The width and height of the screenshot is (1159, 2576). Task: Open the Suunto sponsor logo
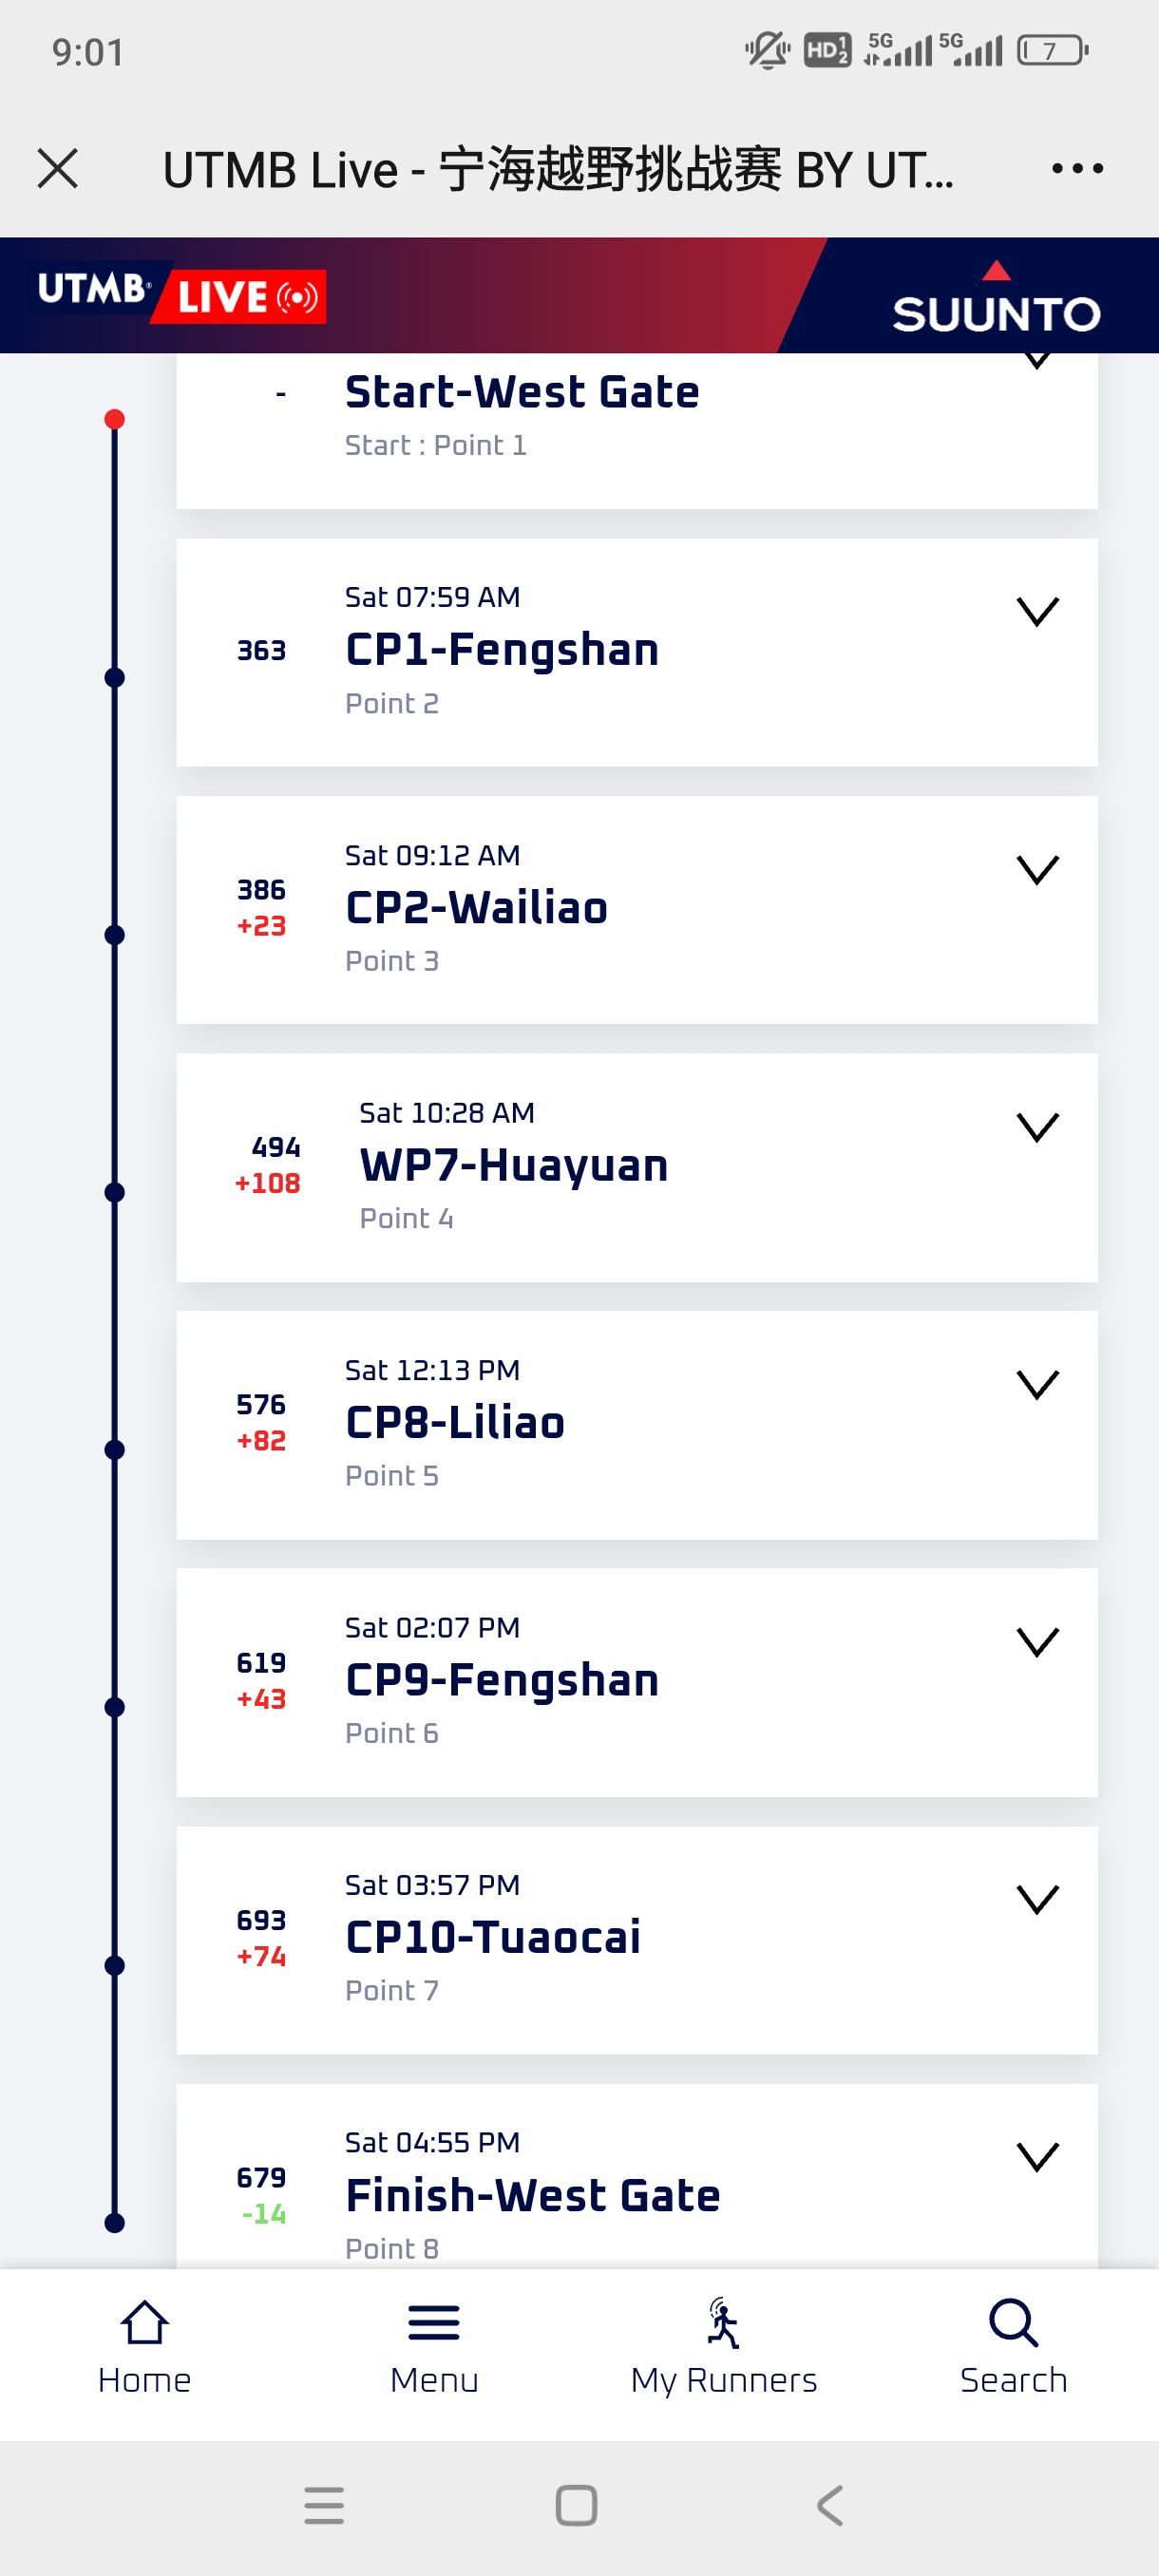[x=996, y=298]
